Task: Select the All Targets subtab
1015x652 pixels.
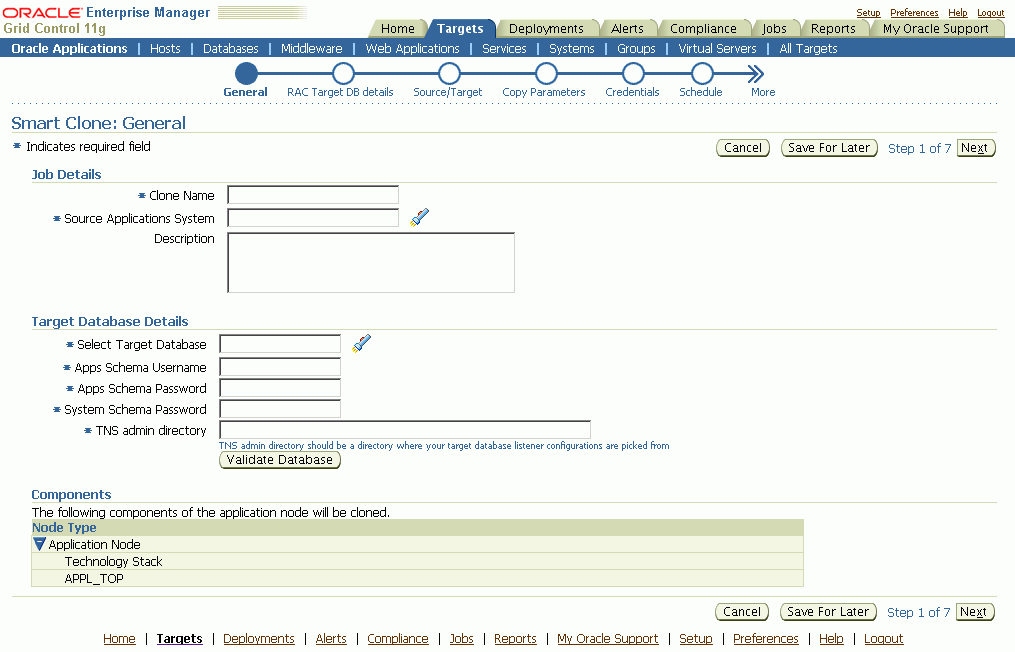Action: [809, 49]
